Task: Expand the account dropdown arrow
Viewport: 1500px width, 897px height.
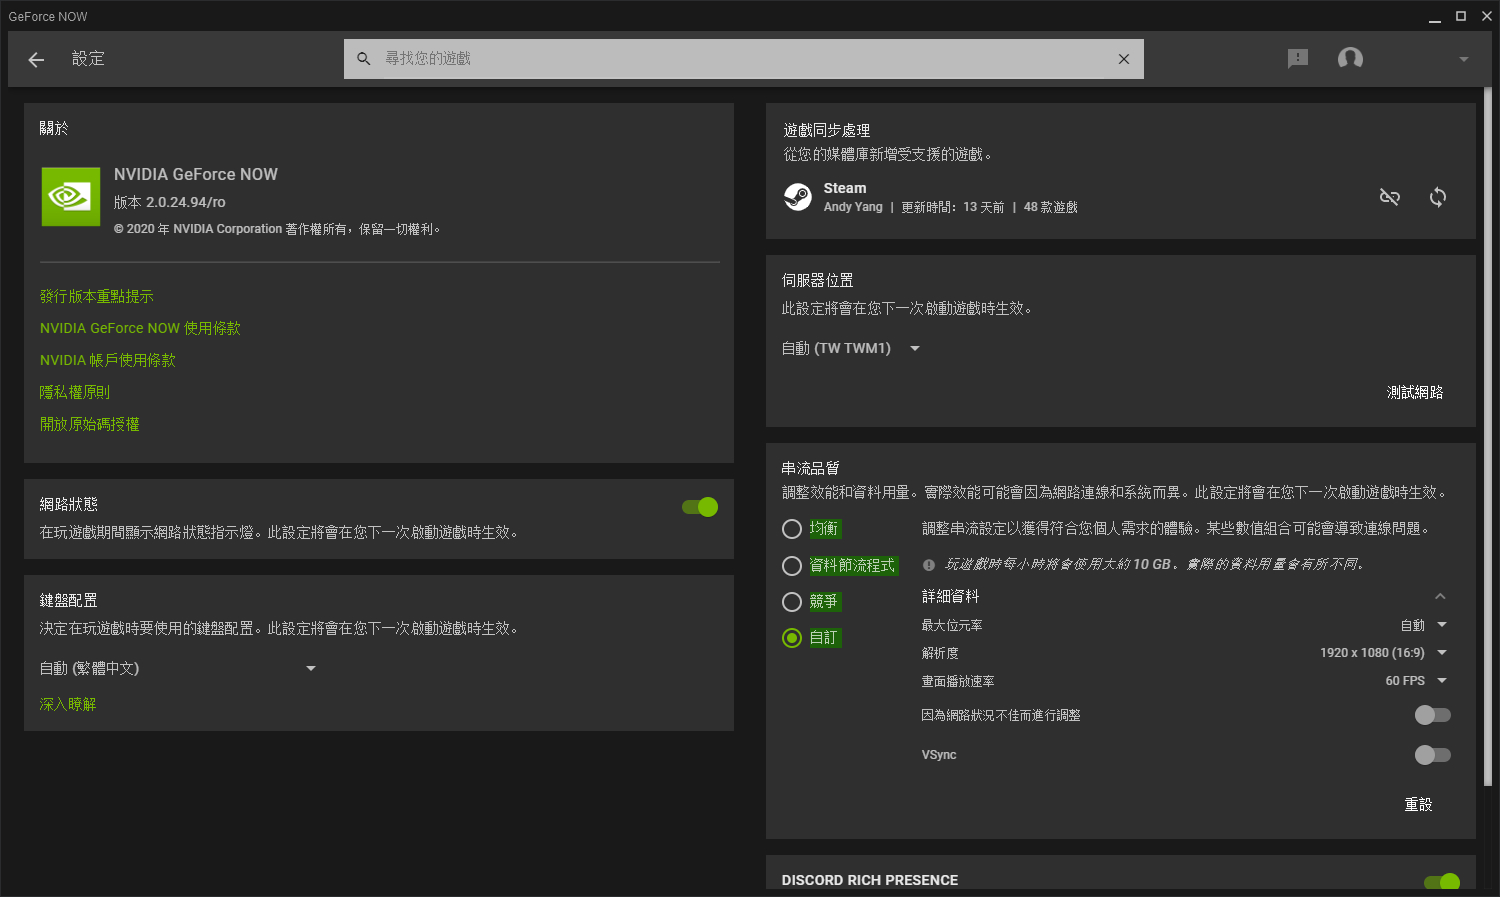Action: coord(1464,59)
